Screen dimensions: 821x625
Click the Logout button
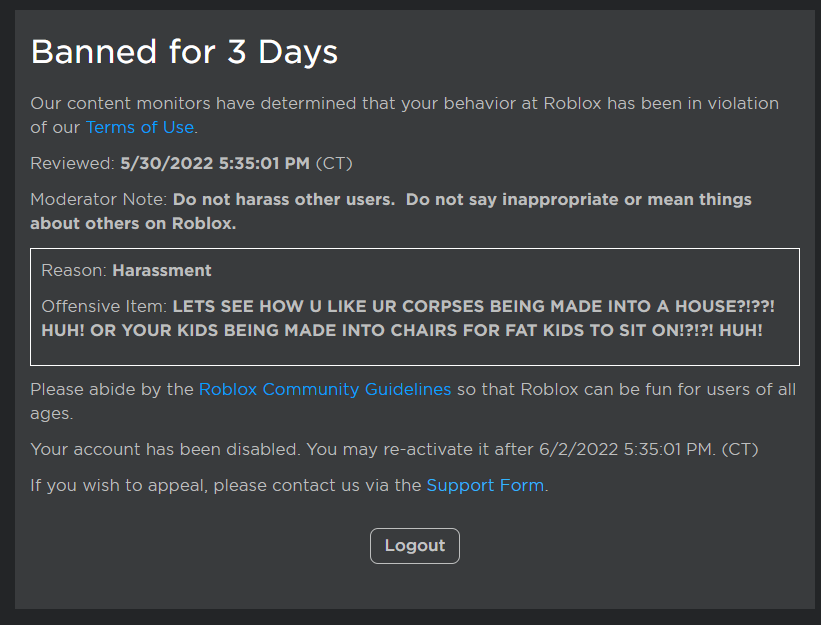414,546
